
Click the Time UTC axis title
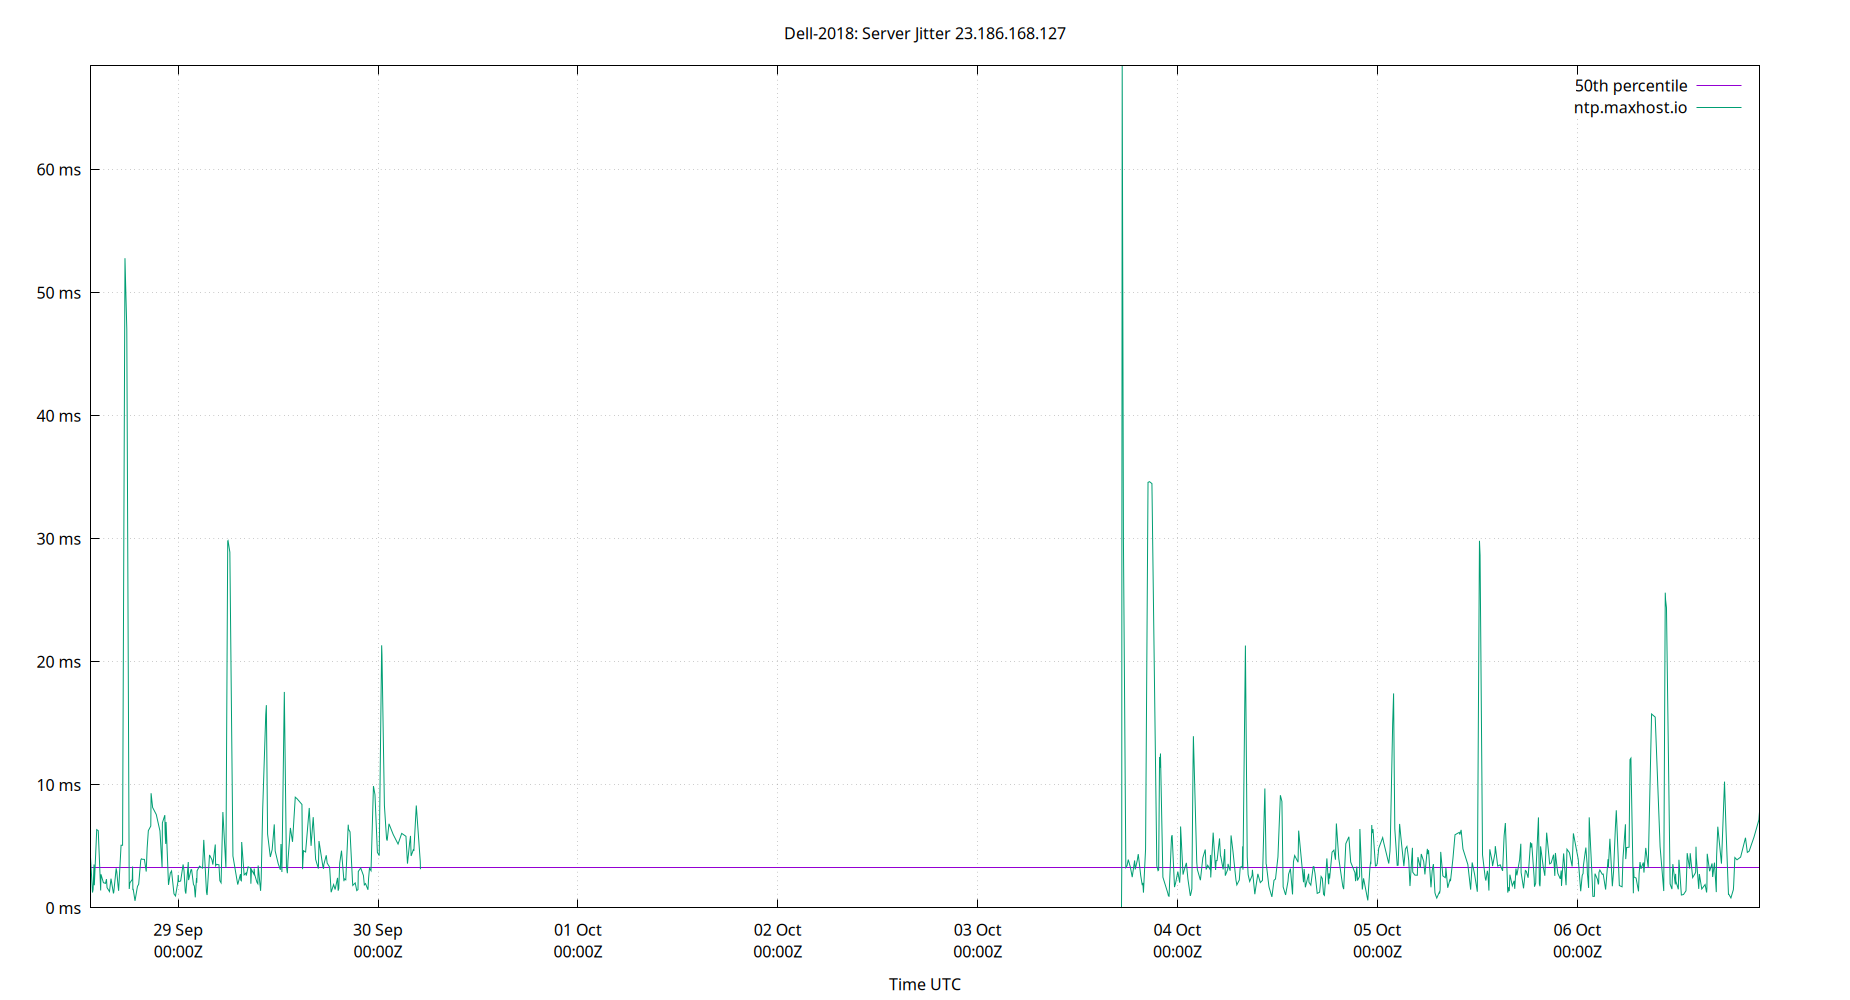pos(925,984)
